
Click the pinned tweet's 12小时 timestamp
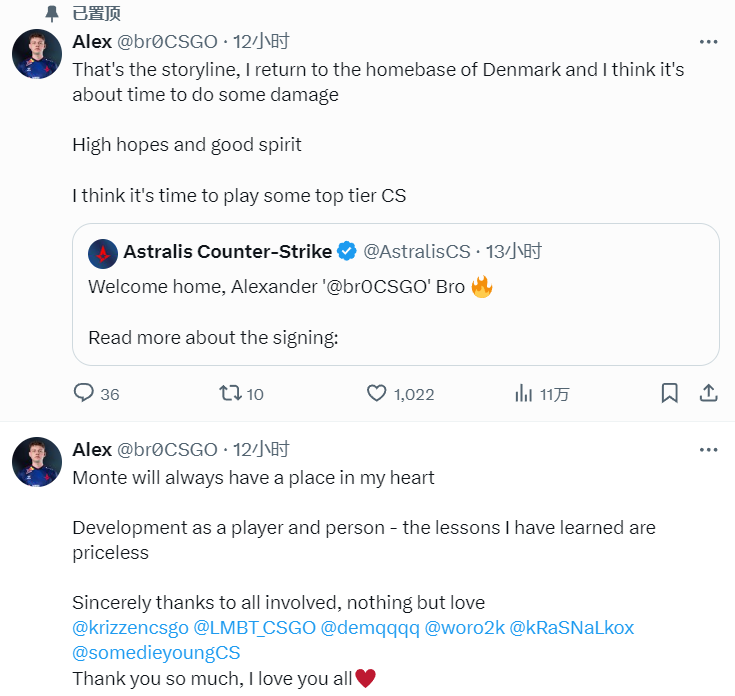pos(261,42)
